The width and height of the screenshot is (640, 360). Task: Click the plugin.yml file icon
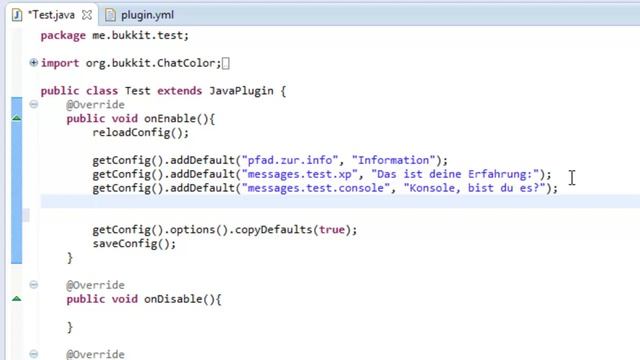(110, 15)
